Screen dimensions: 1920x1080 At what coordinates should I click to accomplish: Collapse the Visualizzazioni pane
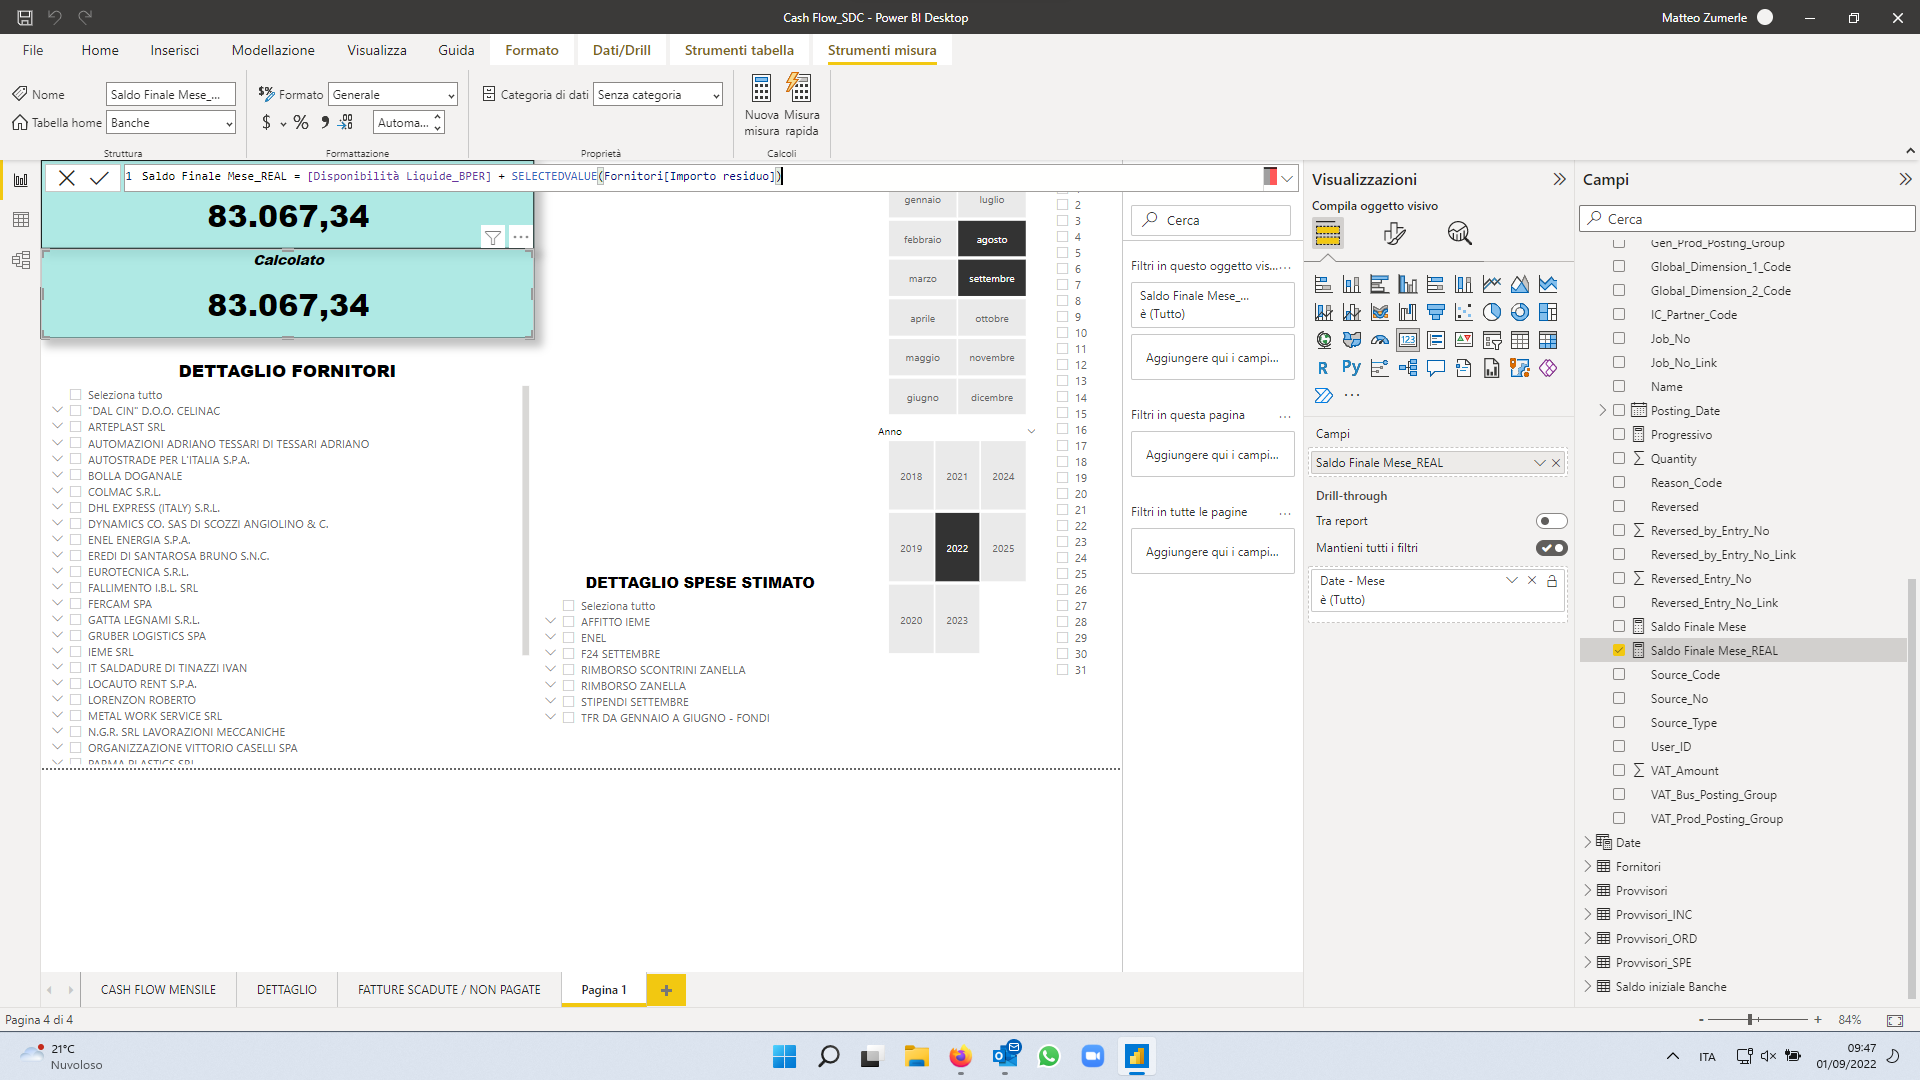pos(1559,180)
